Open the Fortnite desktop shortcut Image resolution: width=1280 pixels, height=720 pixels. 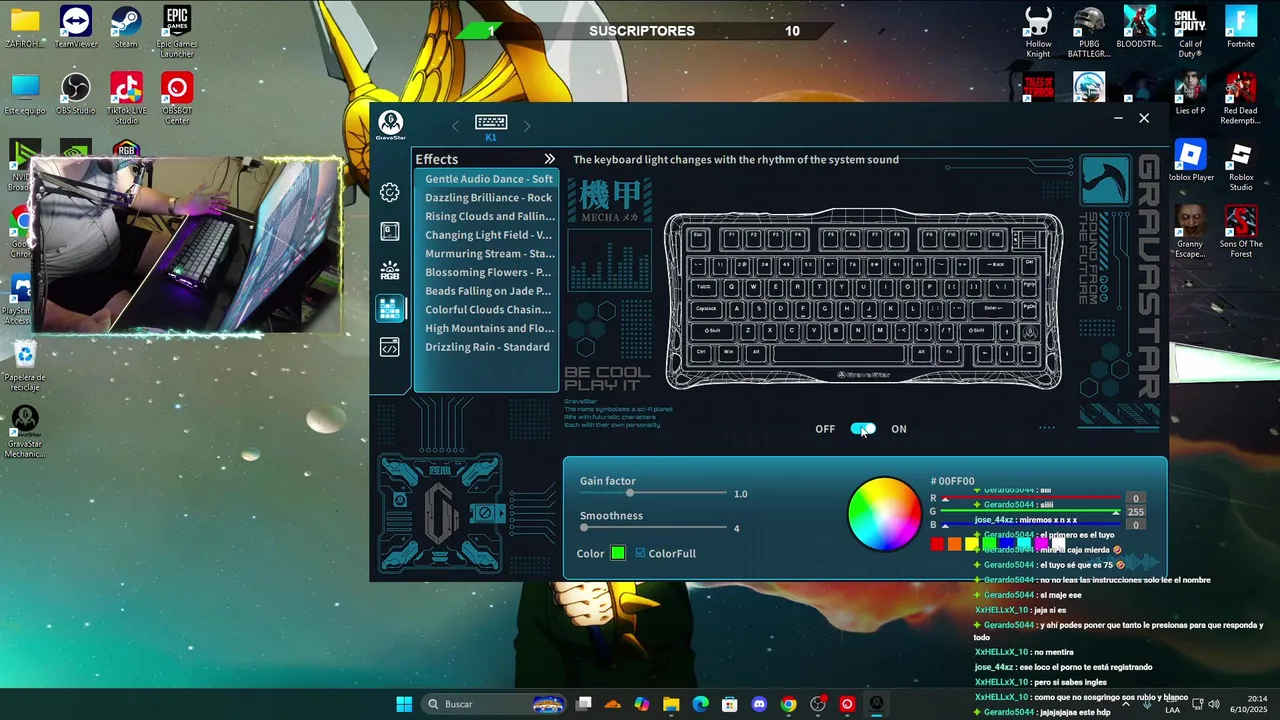tap(1240, 27)
